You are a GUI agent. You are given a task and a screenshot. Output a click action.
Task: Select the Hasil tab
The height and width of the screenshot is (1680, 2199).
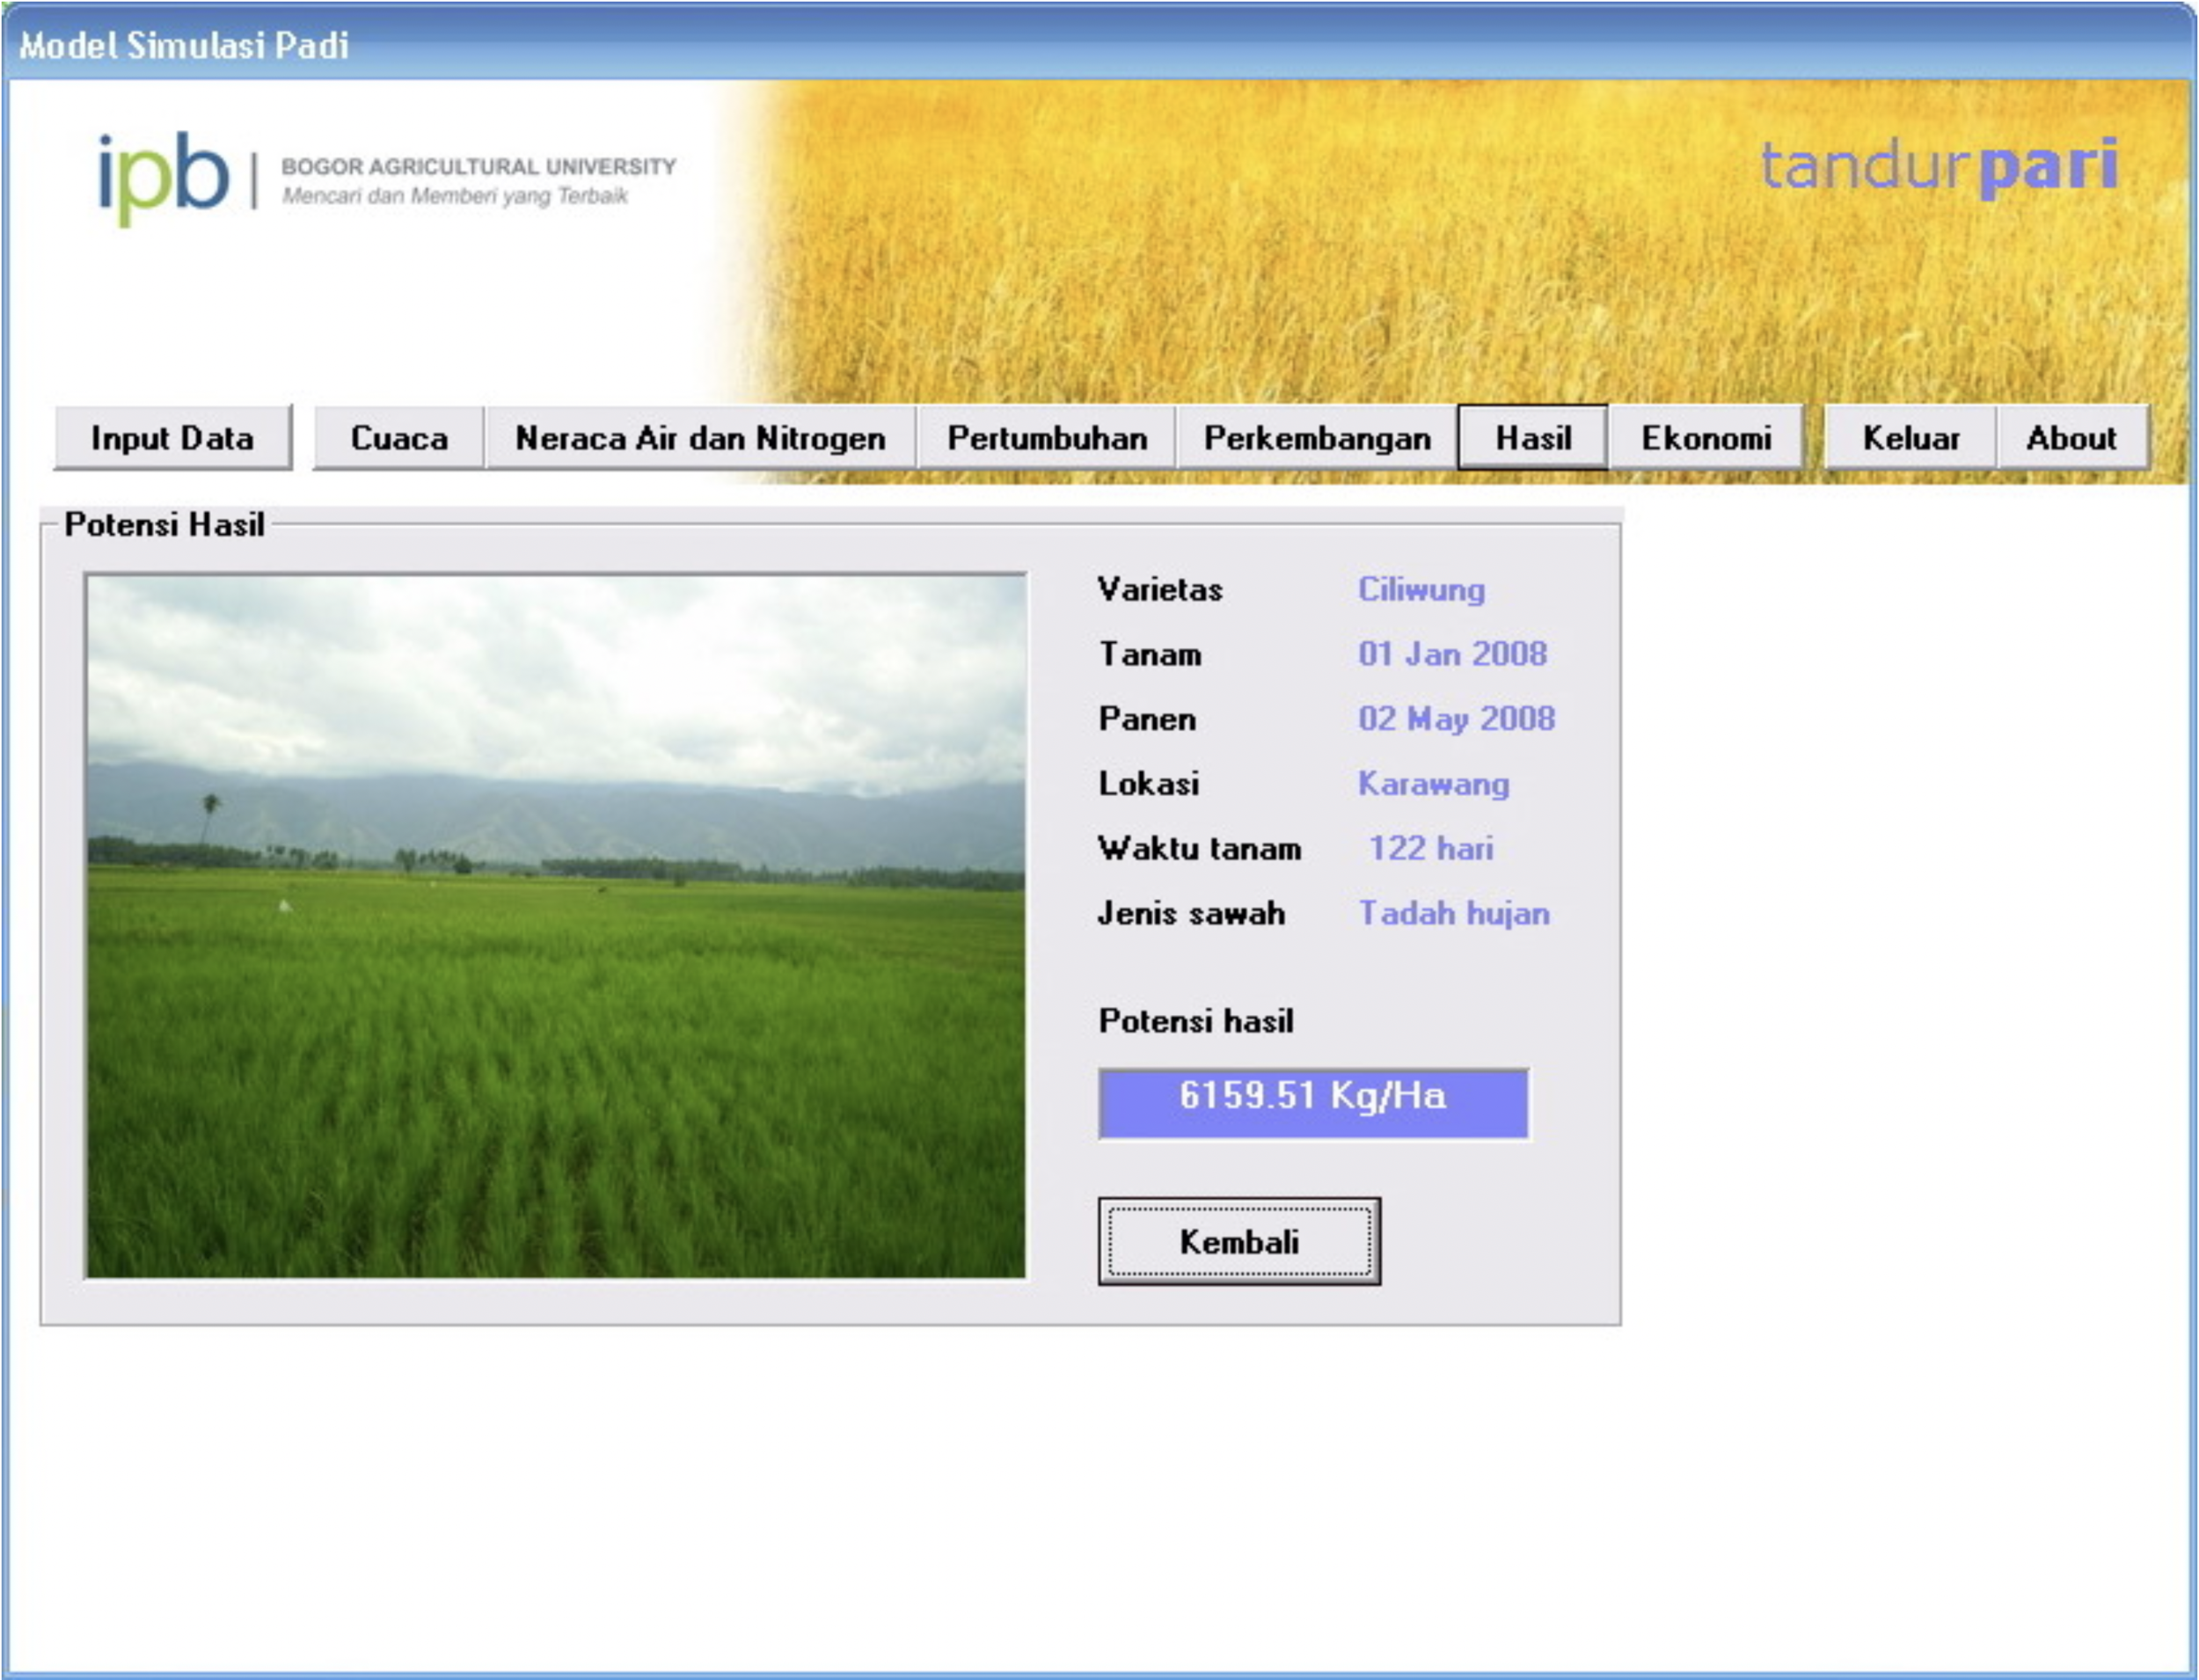1532,438
